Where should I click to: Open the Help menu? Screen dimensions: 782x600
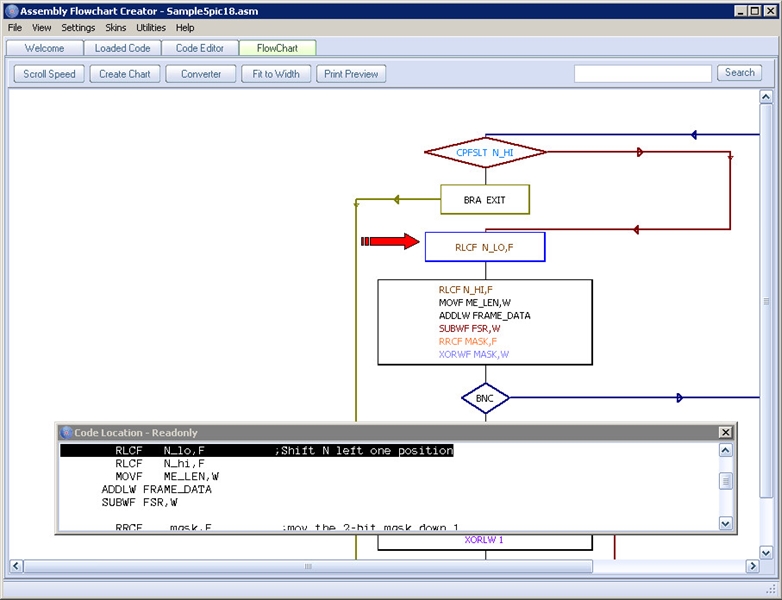185,28
